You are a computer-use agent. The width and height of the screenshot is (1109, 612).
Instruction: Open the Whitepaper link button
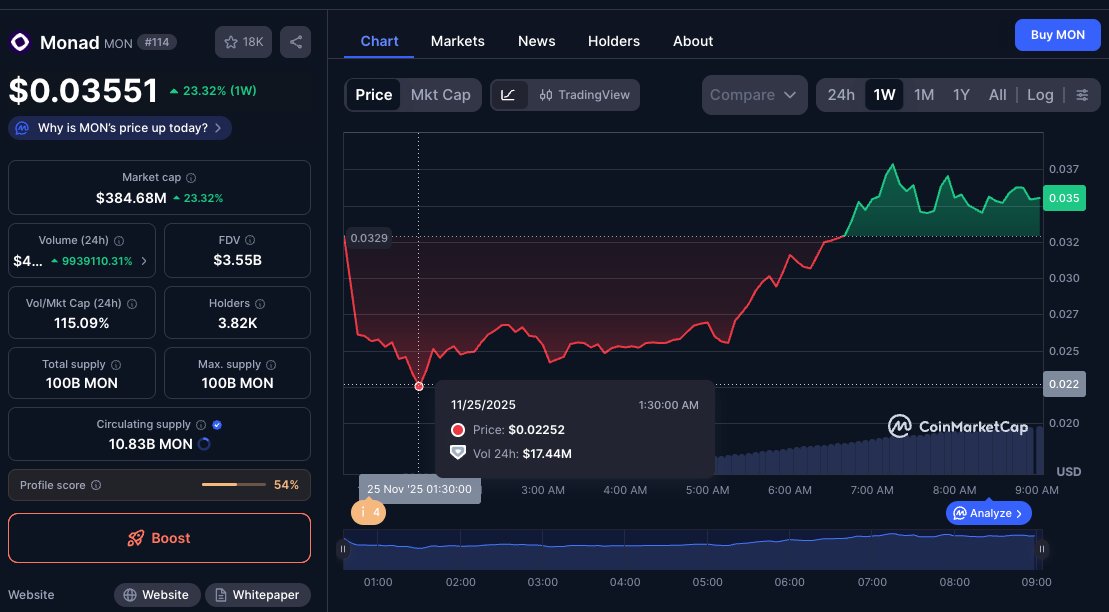(x=257, y=595)
